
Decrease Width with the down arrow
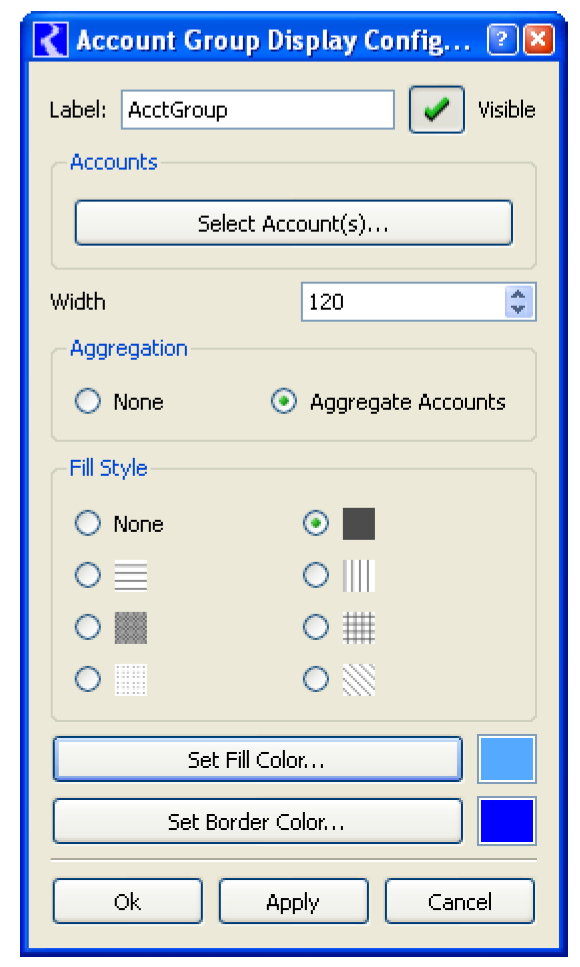pos(518,309)
